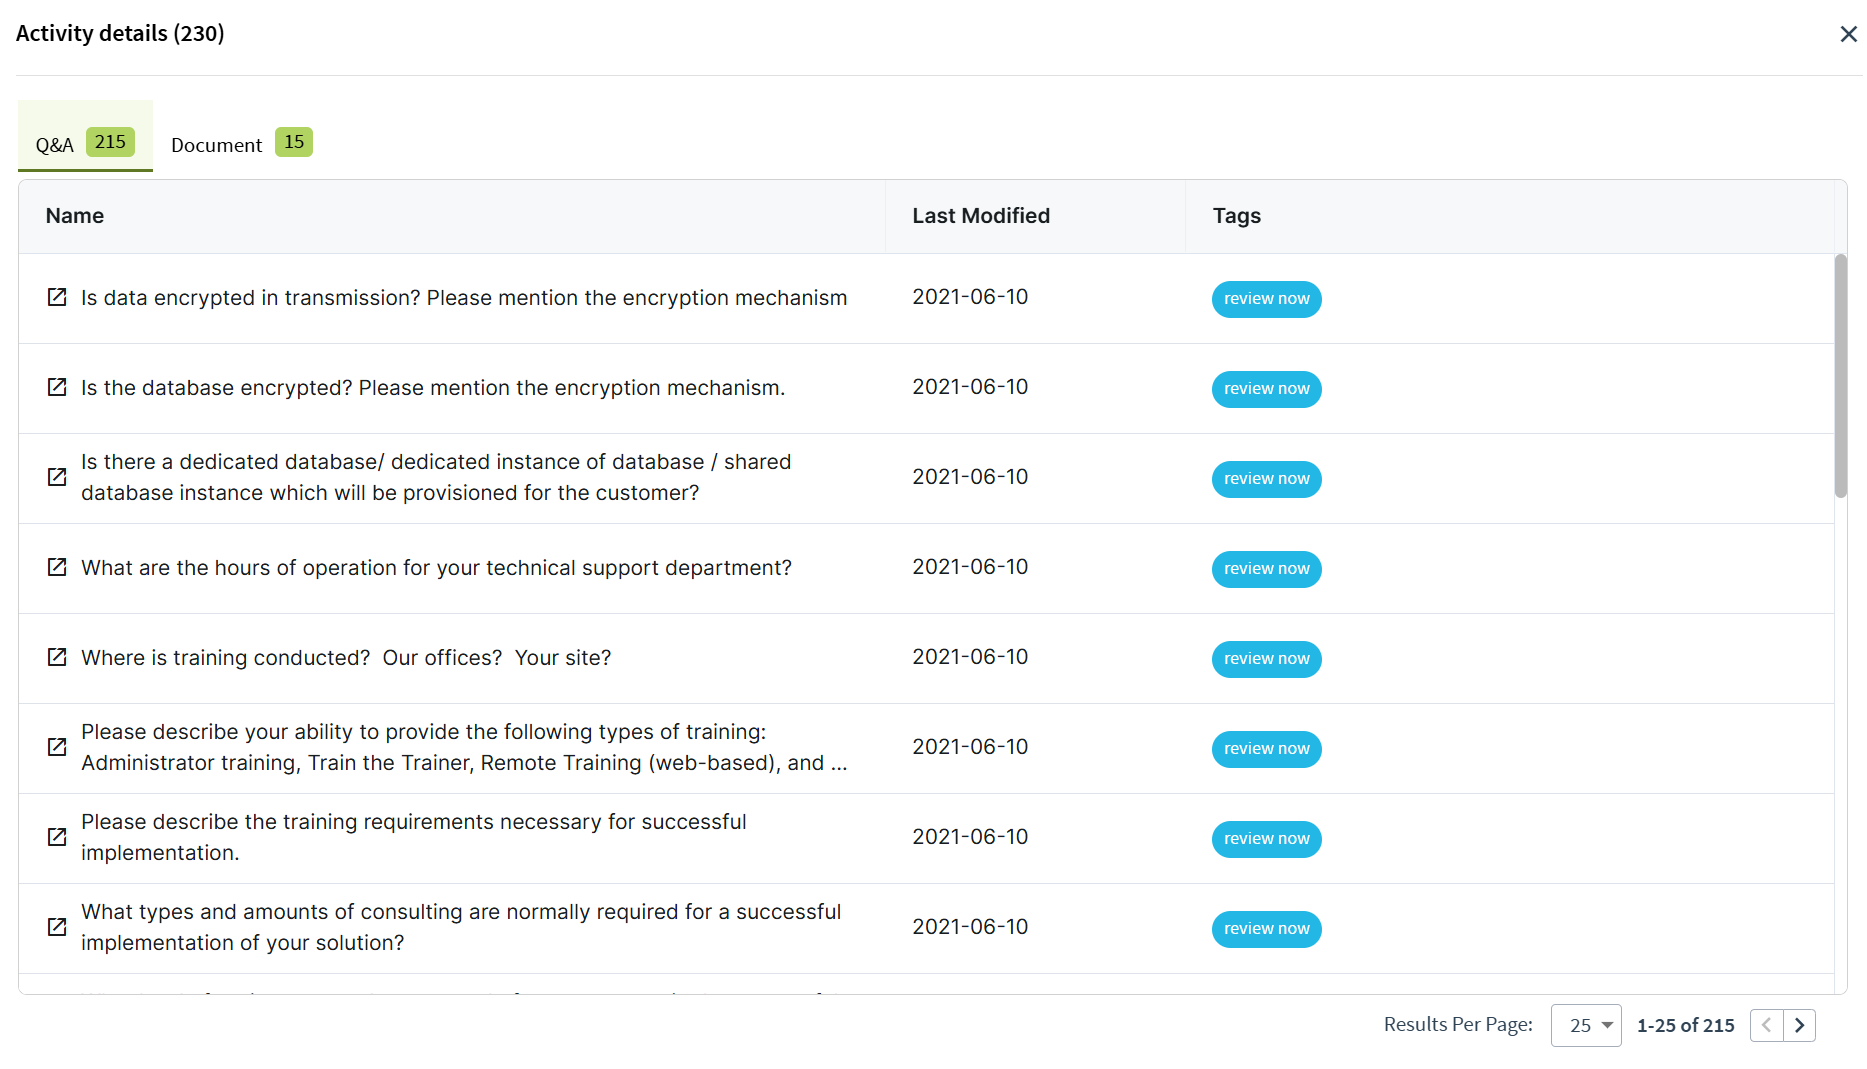Click review now tag for dedicated database row
The width and height of the screenshot is (1867, 1069).
pos(1266,479)
